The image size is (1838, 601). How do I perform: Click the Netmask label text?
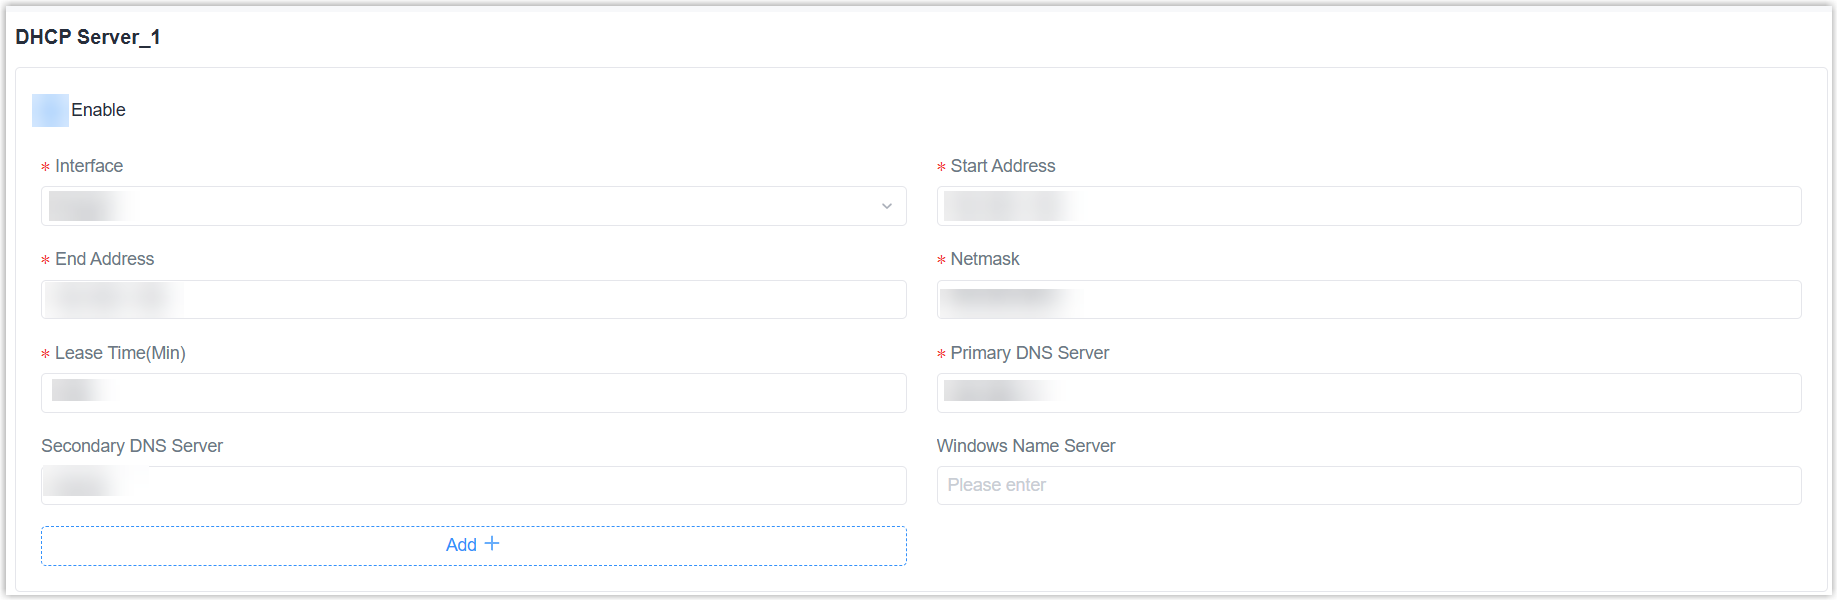pyautogui.click(x=984, y=259)
